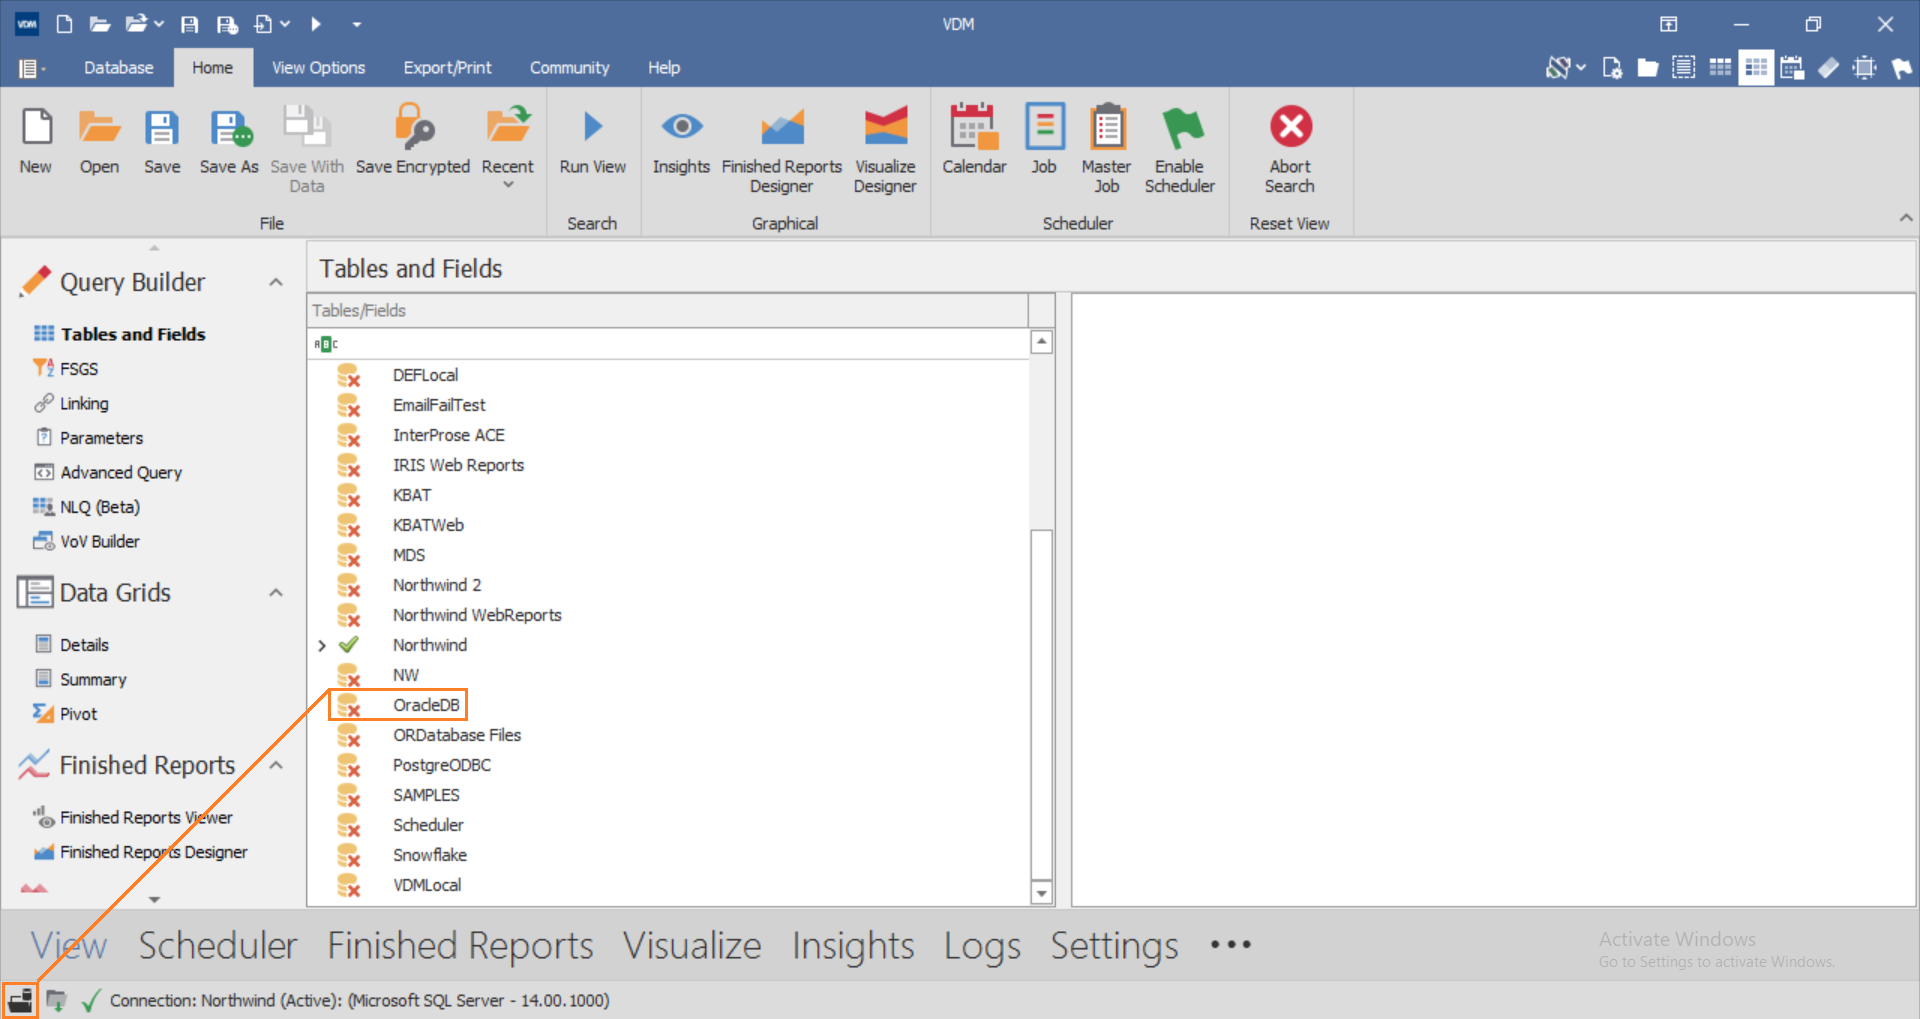The width and height of the screenshot is (1920, 1019).
Task: Open the Settings bottom navigation section
Action: 1114,946
